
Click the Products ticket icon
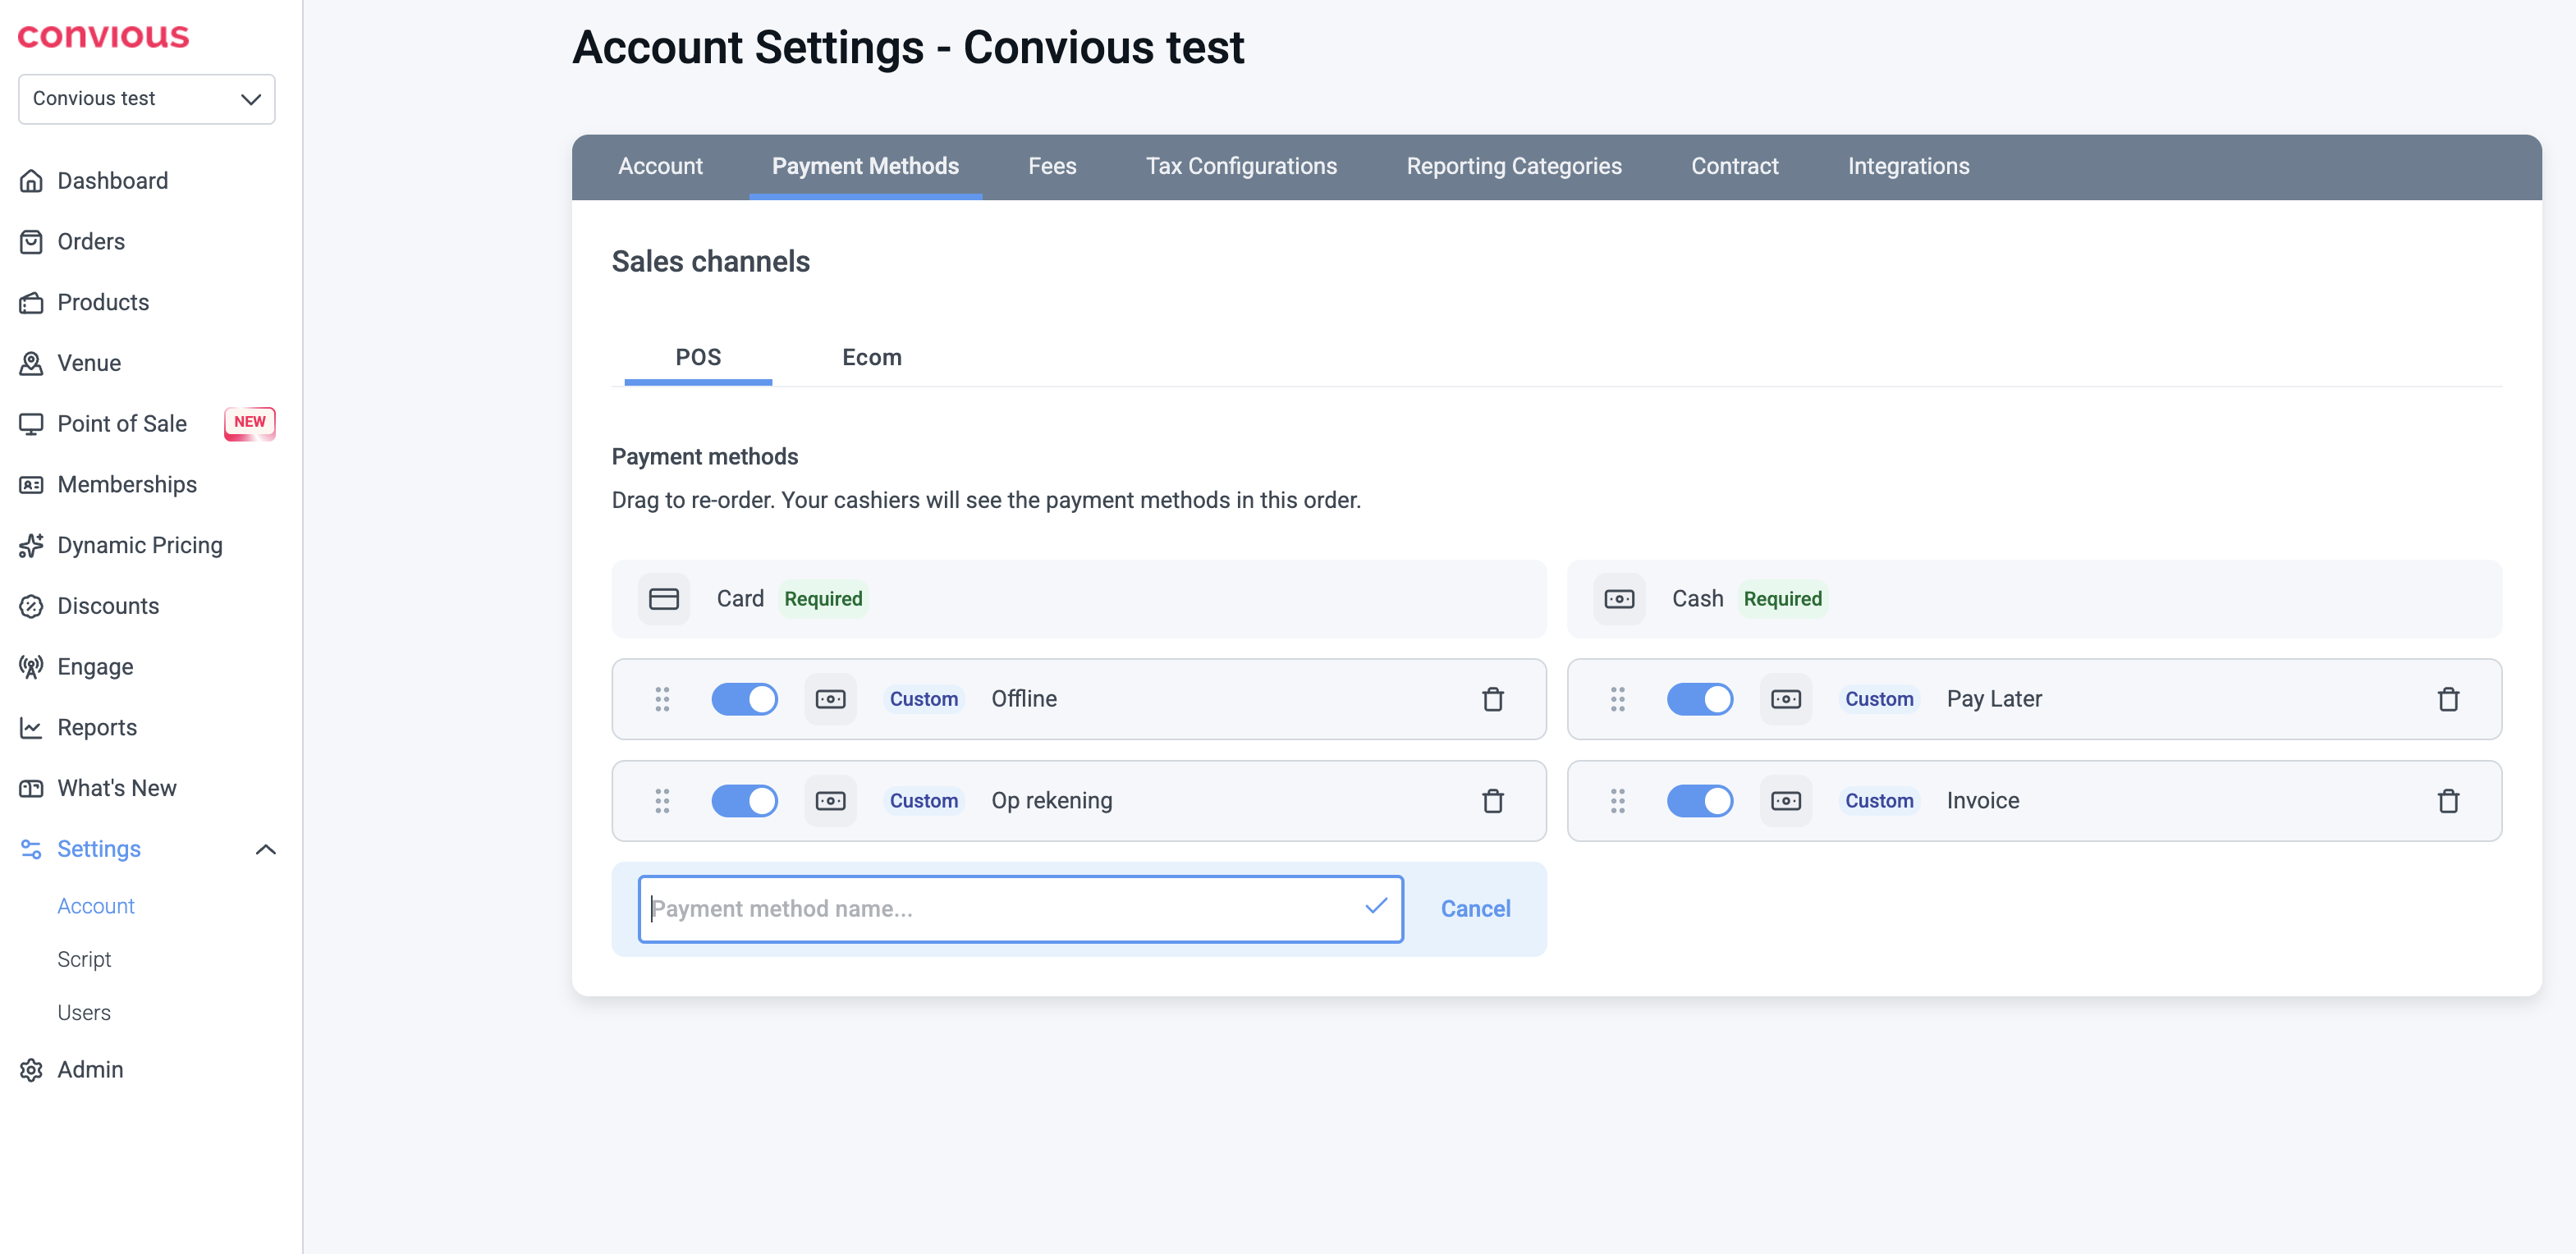(x=31, y=303)
